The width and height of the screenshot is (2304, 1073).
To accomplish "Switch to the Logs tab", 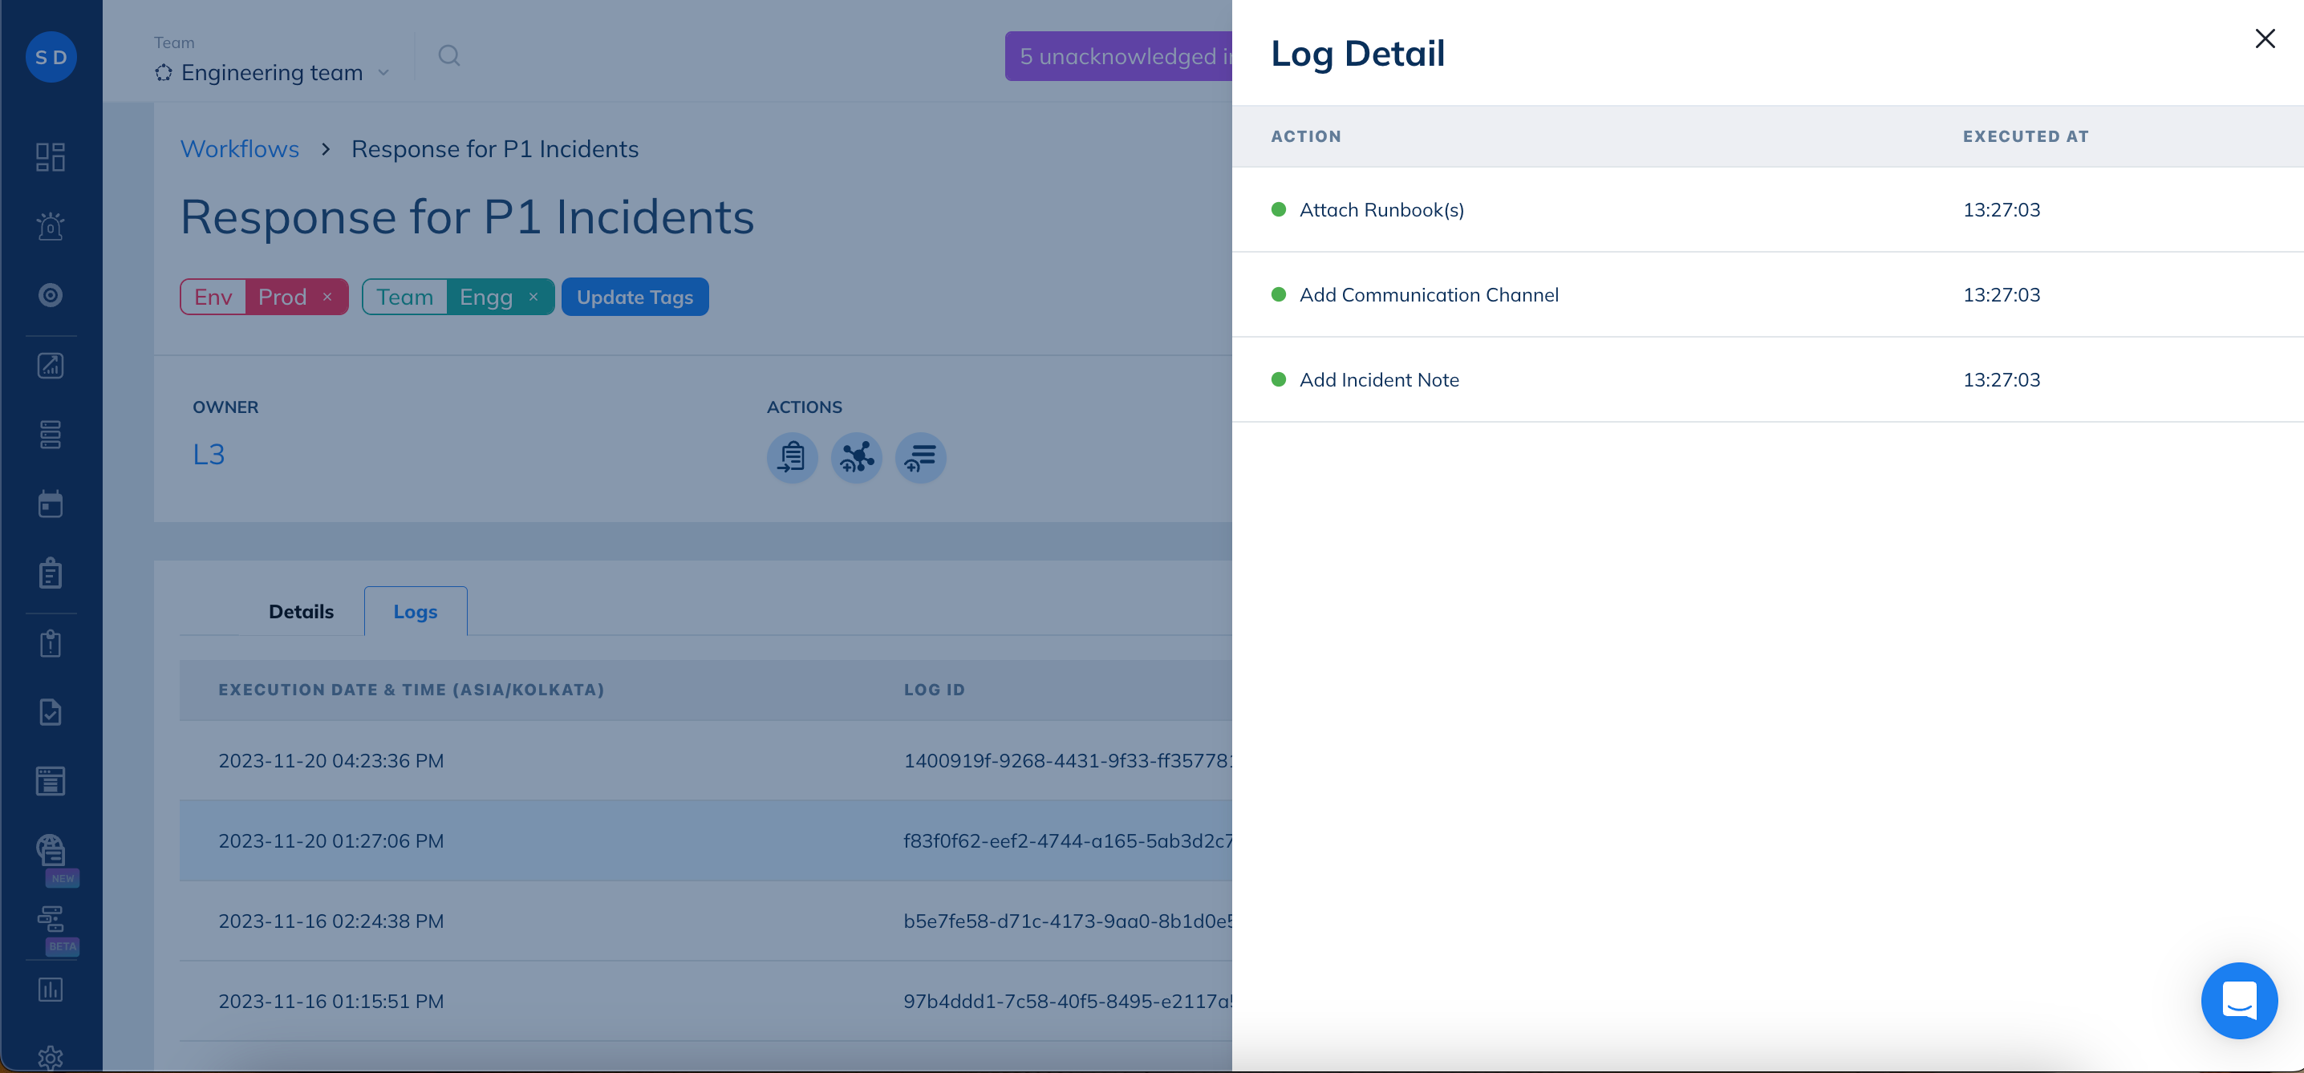I will (x=415, y=611).
